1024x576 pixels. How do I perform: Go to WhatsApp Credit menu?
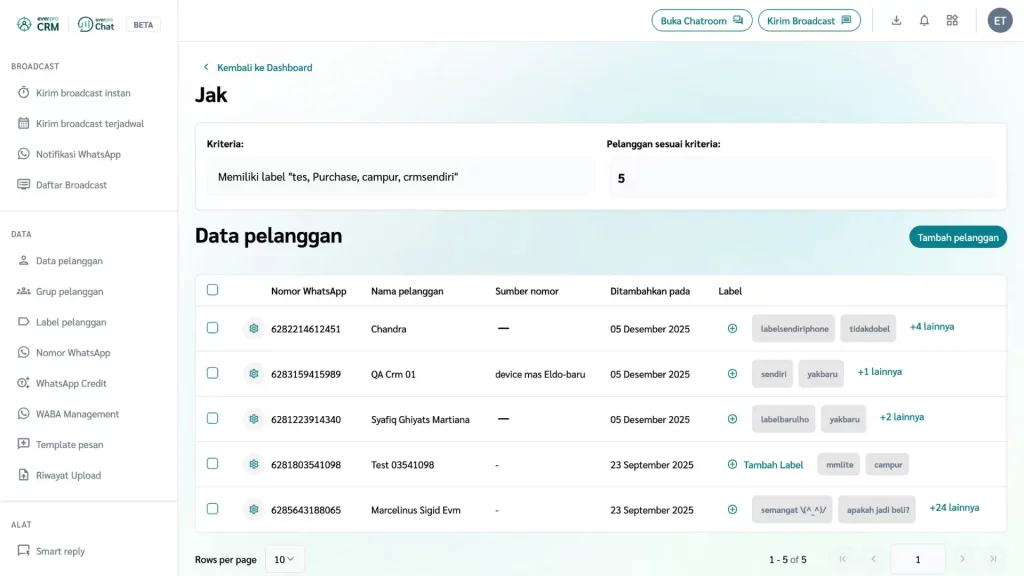click(71, 384)
